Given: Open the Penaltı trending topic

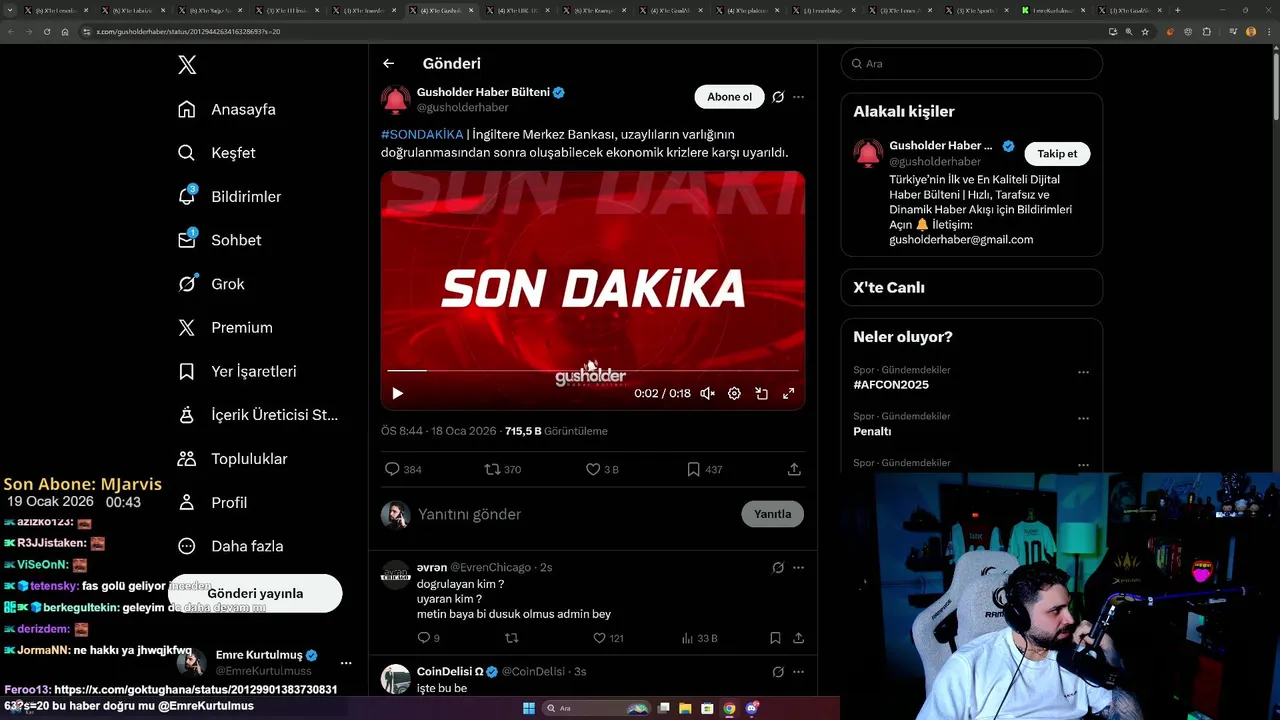Looking at the screenshot, I should [872, 431].
